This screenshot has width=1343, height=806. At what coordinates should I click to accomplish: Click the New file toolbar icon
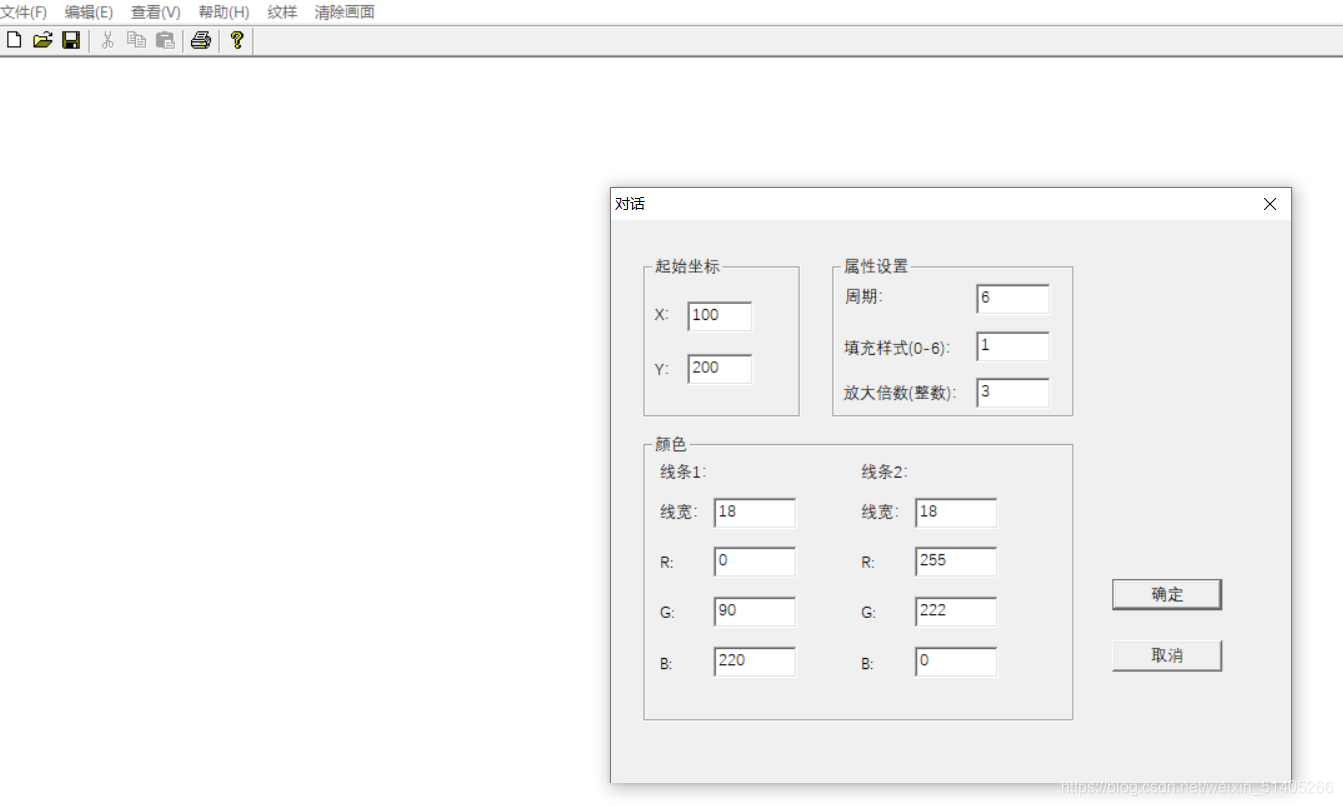tap(14, 40)
